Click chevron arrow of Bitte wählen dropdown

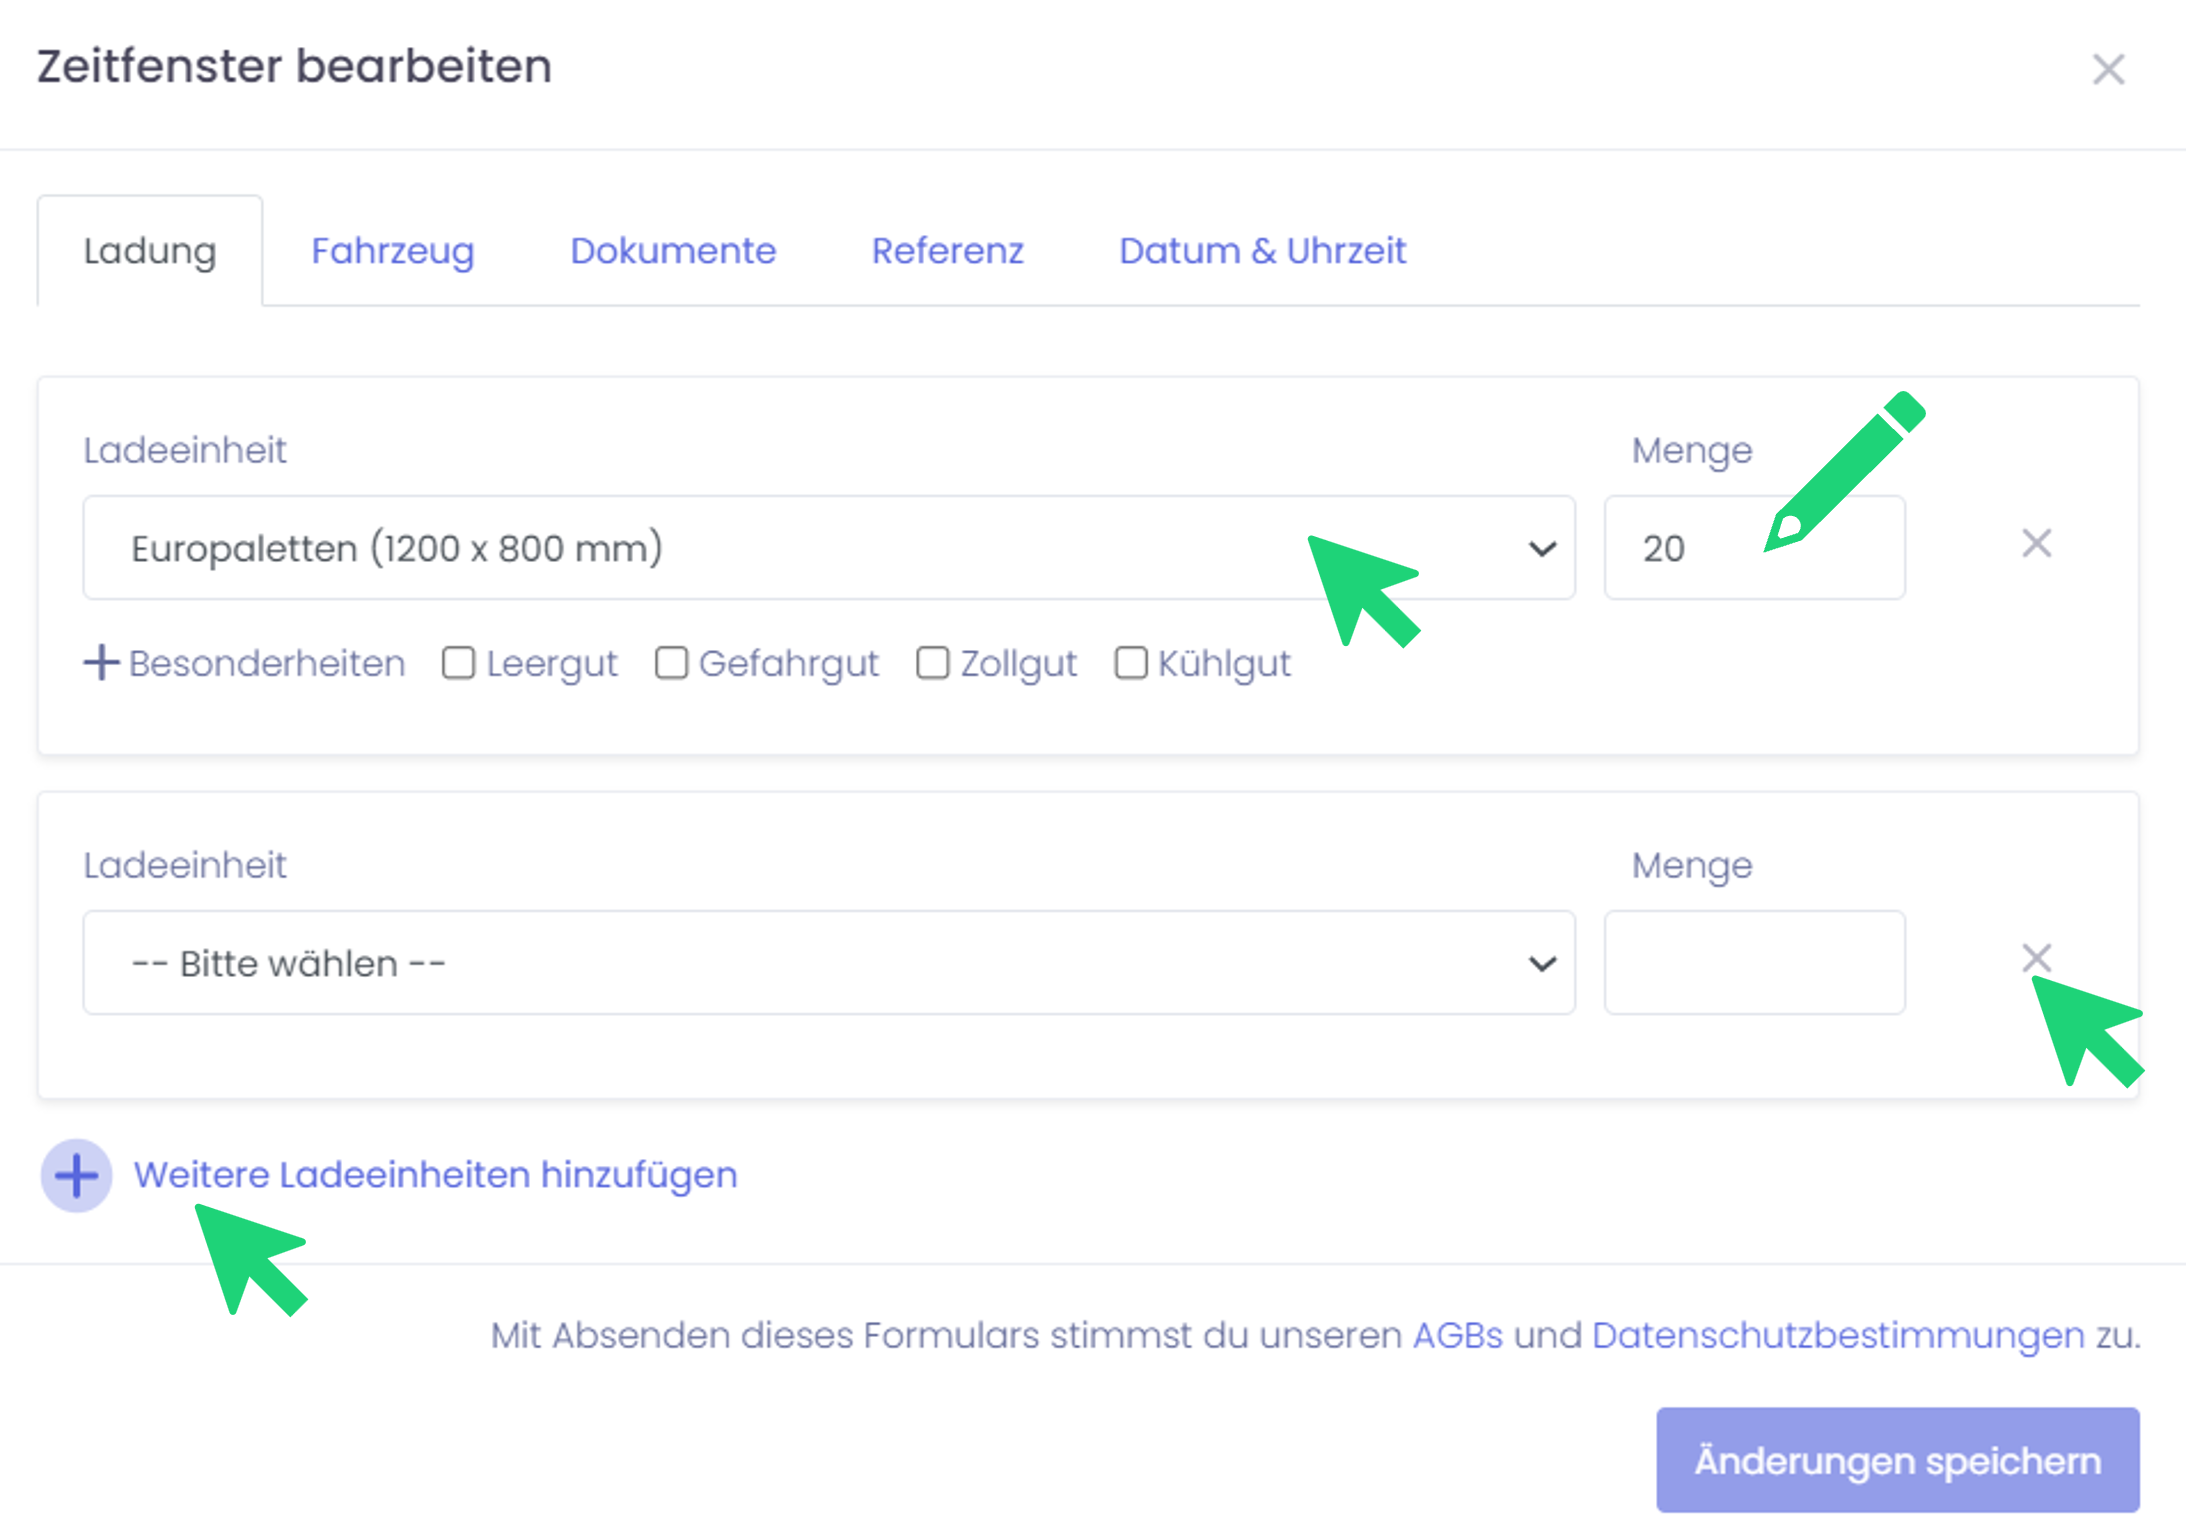(x=1542, y=964)
